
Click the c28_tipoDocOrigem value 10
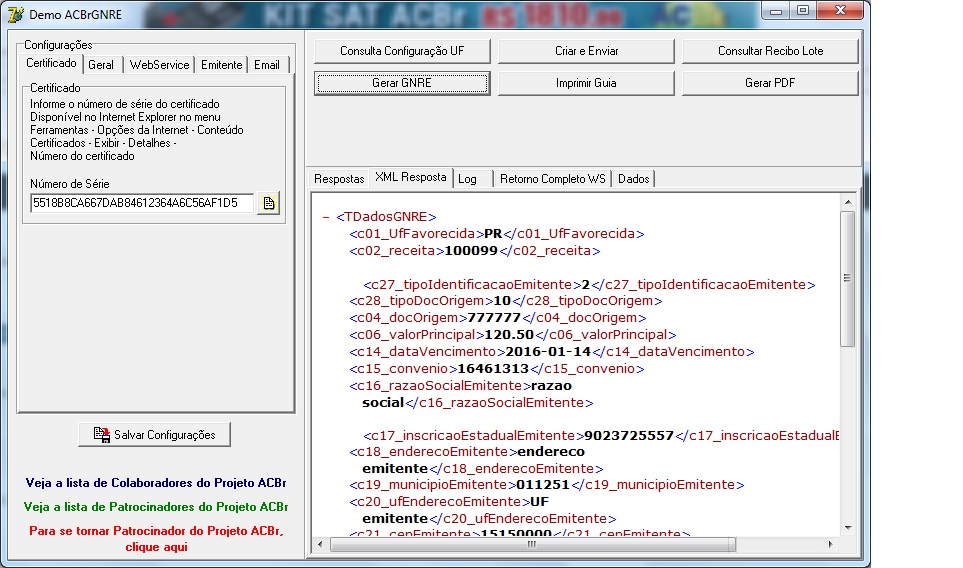coord(502,301)
